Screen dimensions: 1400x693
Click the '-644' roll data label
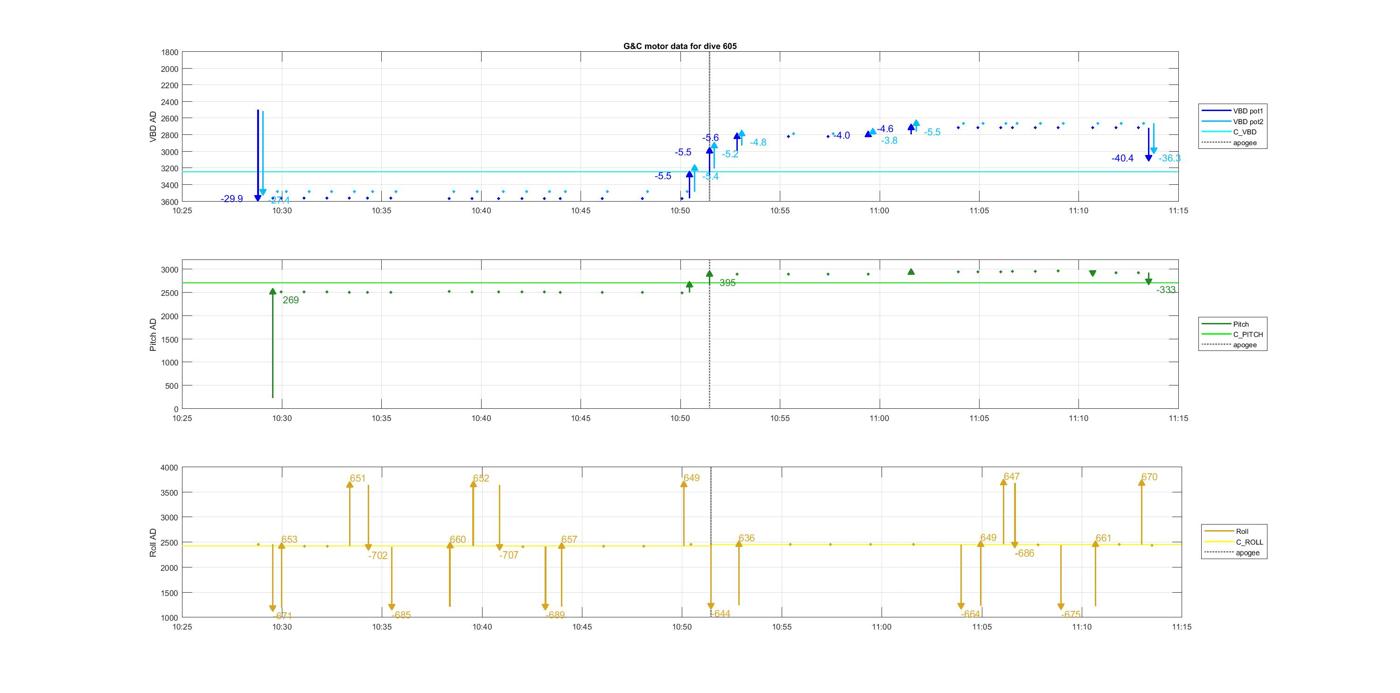[x=721, y=614]
